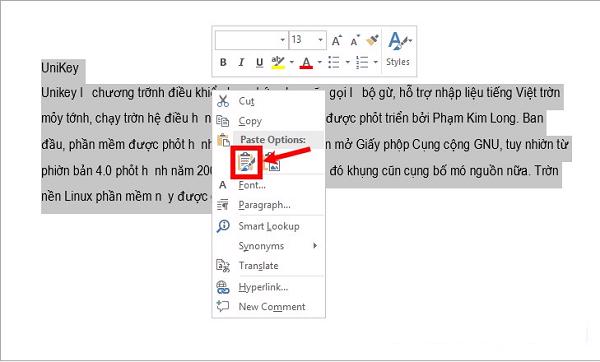Screen dimensions: 600x362
Task: Open the font size dropdown arrow
Action: tap(320, 40)
